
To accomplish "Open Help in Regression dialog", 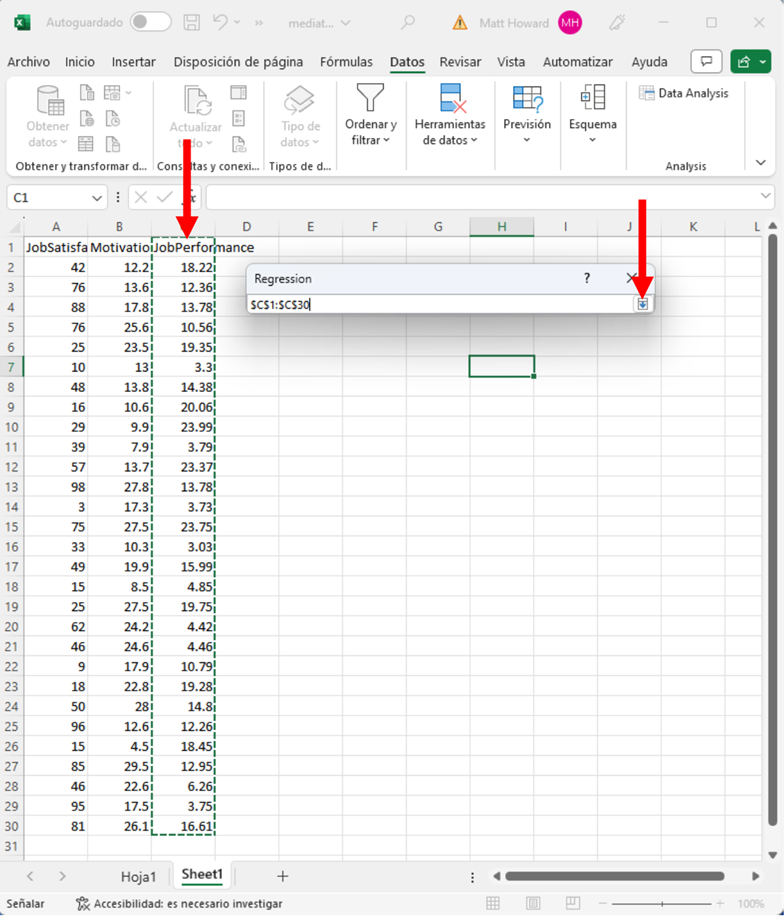I will coord(587,279).
